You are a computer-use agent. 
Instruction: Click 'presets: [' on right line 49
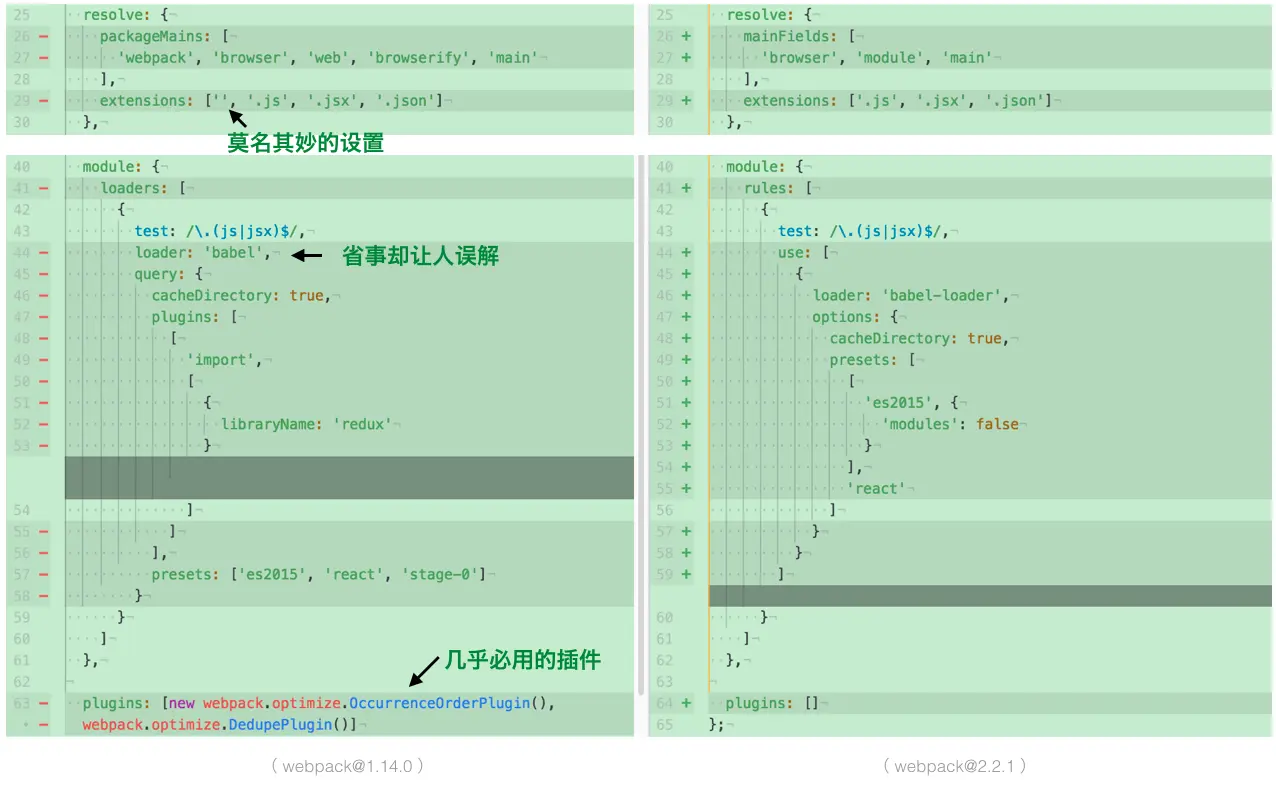point(873,360)
